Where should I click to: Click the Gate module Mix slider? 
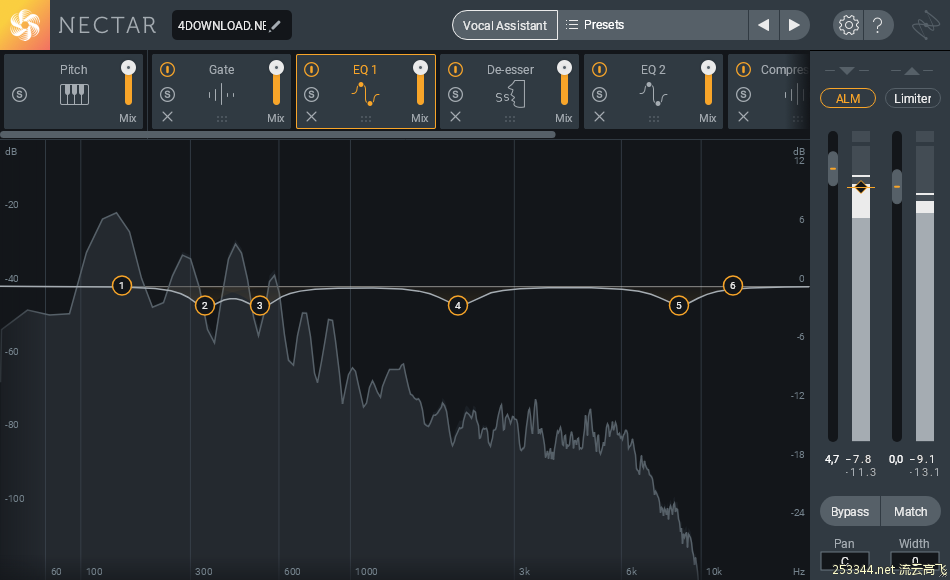[276, 83]
